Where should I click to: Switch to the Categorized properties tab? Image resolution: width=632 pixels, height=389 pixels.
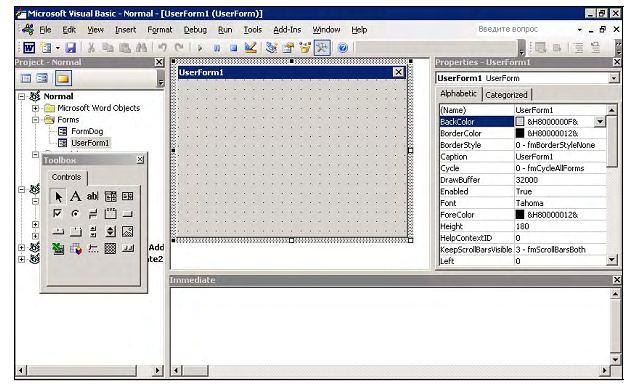pos(506,95)
